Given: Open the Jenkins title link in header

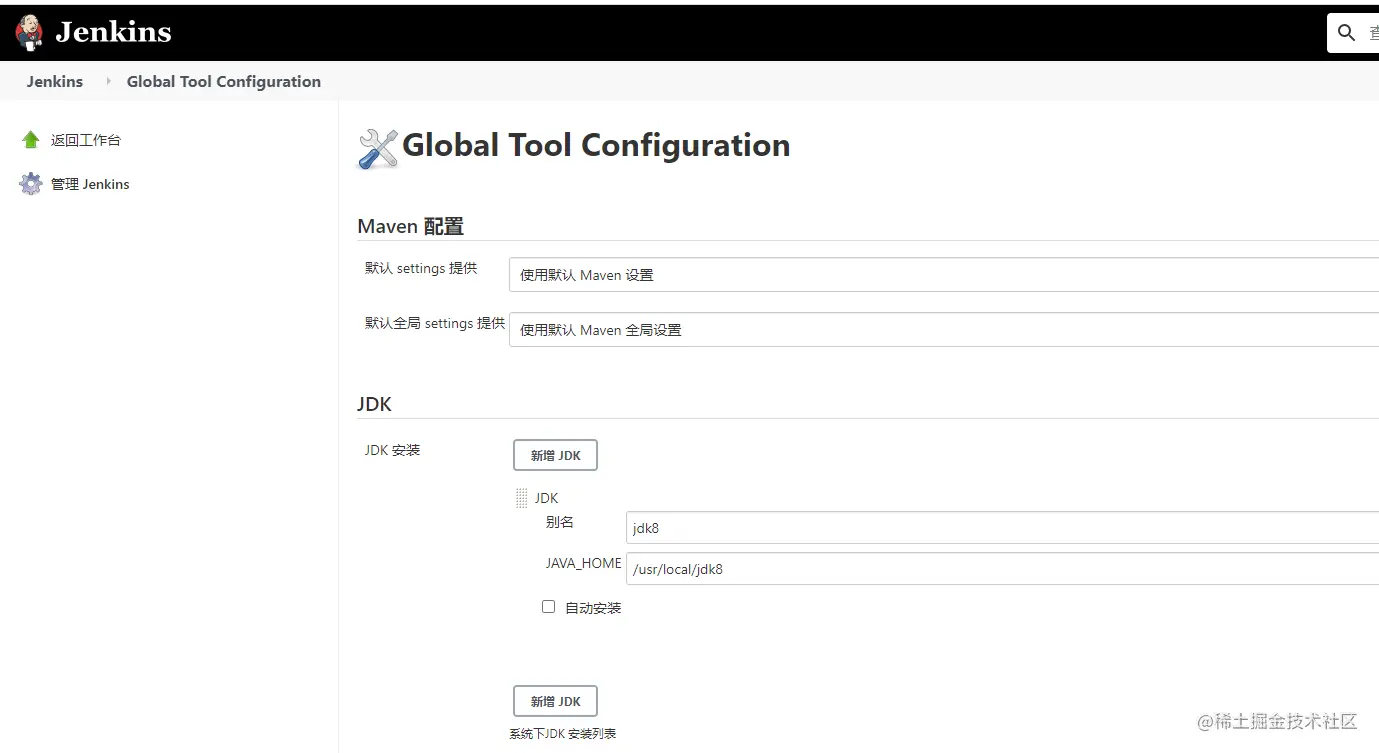Looking at the screenshot, I should pyautogui.click(x=113, y=32).
